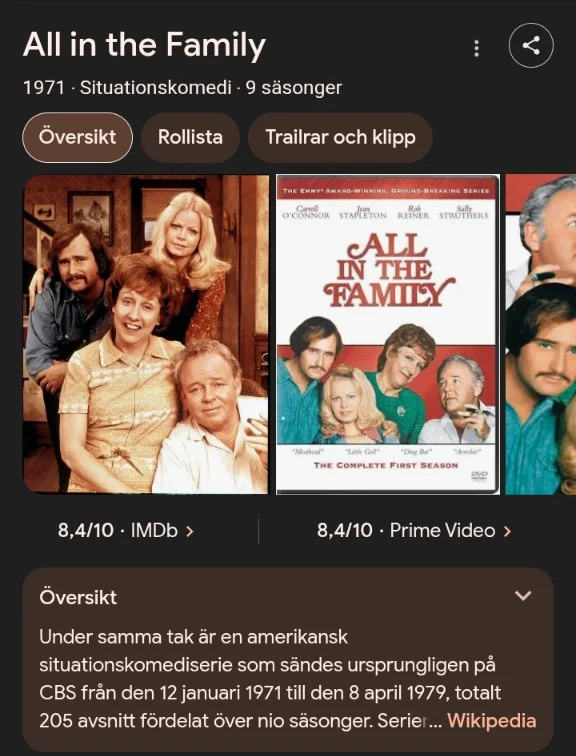
Task: Click the All in the Family title
Action: click(144, 45)
